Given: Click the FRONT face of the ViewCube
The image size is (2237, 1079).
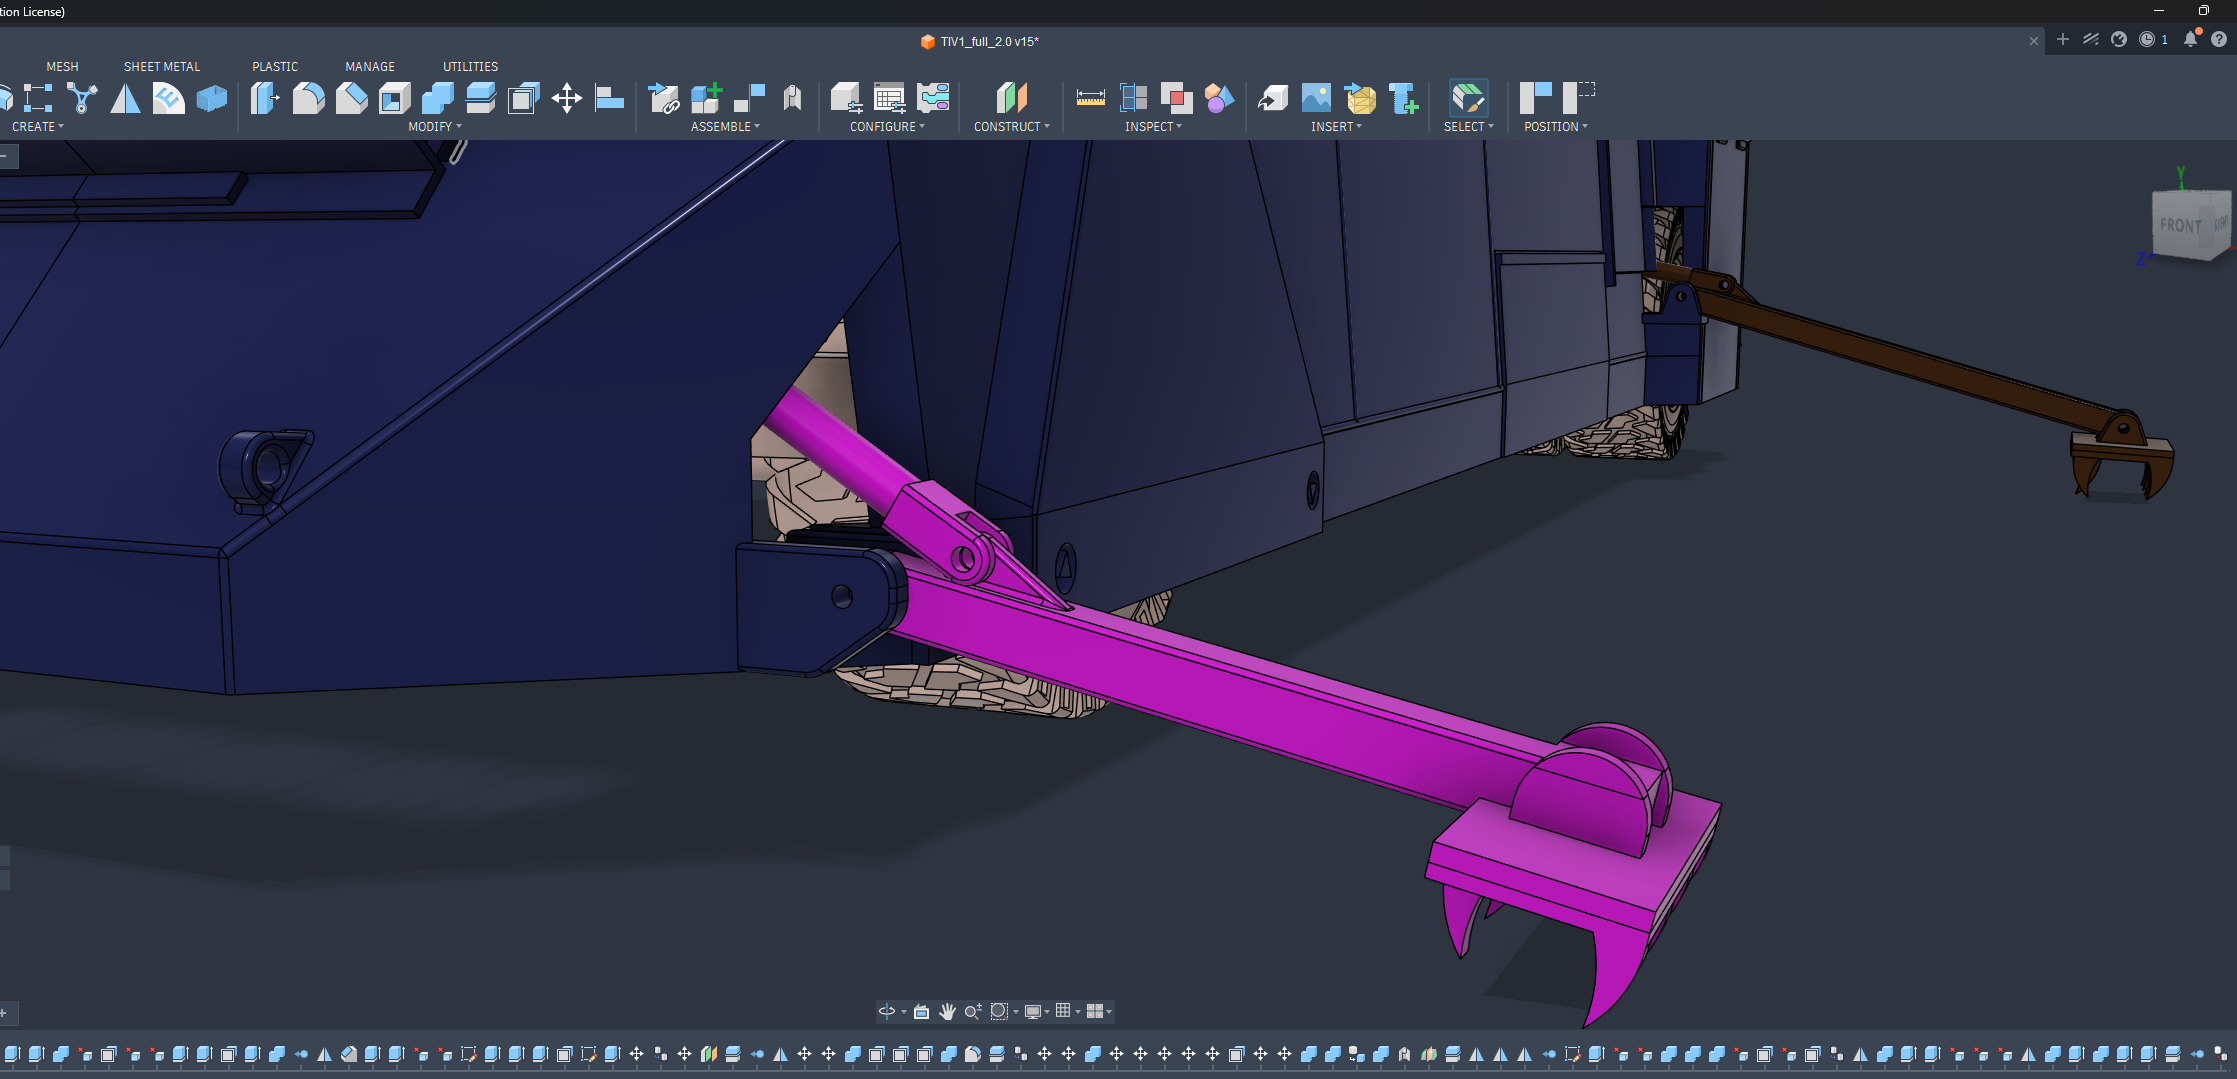Looking at the screenshot, I should [2181, 225].
